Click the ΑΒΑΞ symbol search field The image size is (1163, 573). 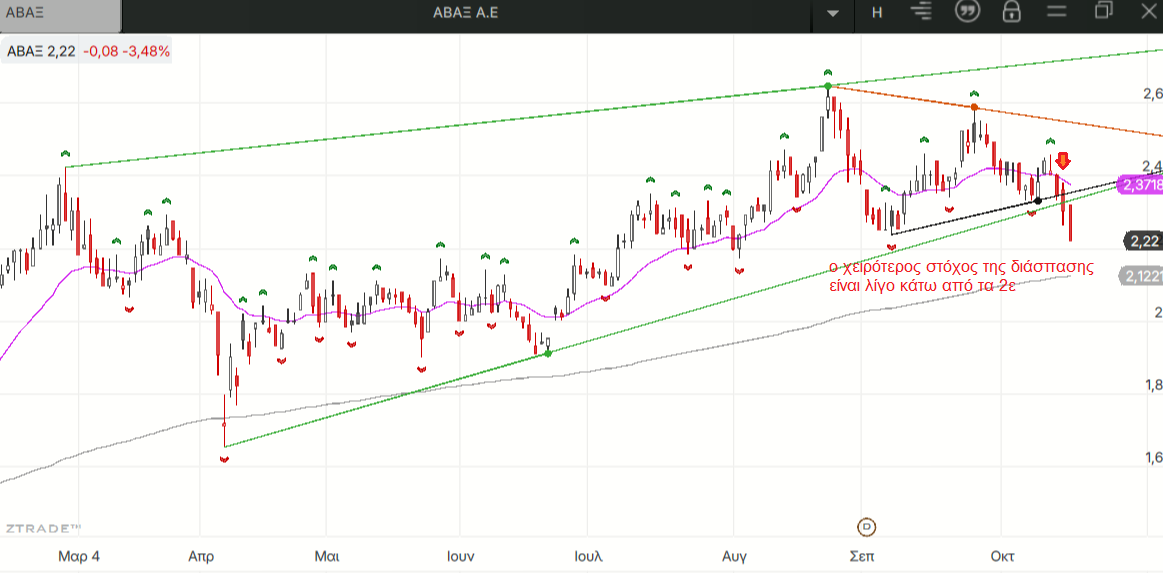coord(60,13)
